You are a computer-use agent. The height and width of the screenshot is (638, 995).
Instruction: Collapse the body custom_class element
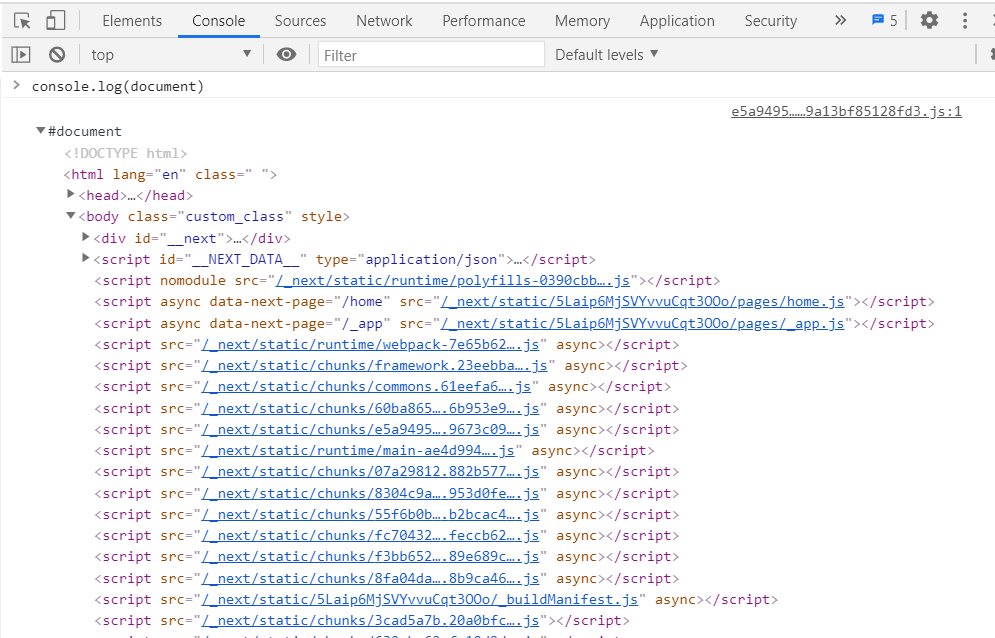[71, 216]
